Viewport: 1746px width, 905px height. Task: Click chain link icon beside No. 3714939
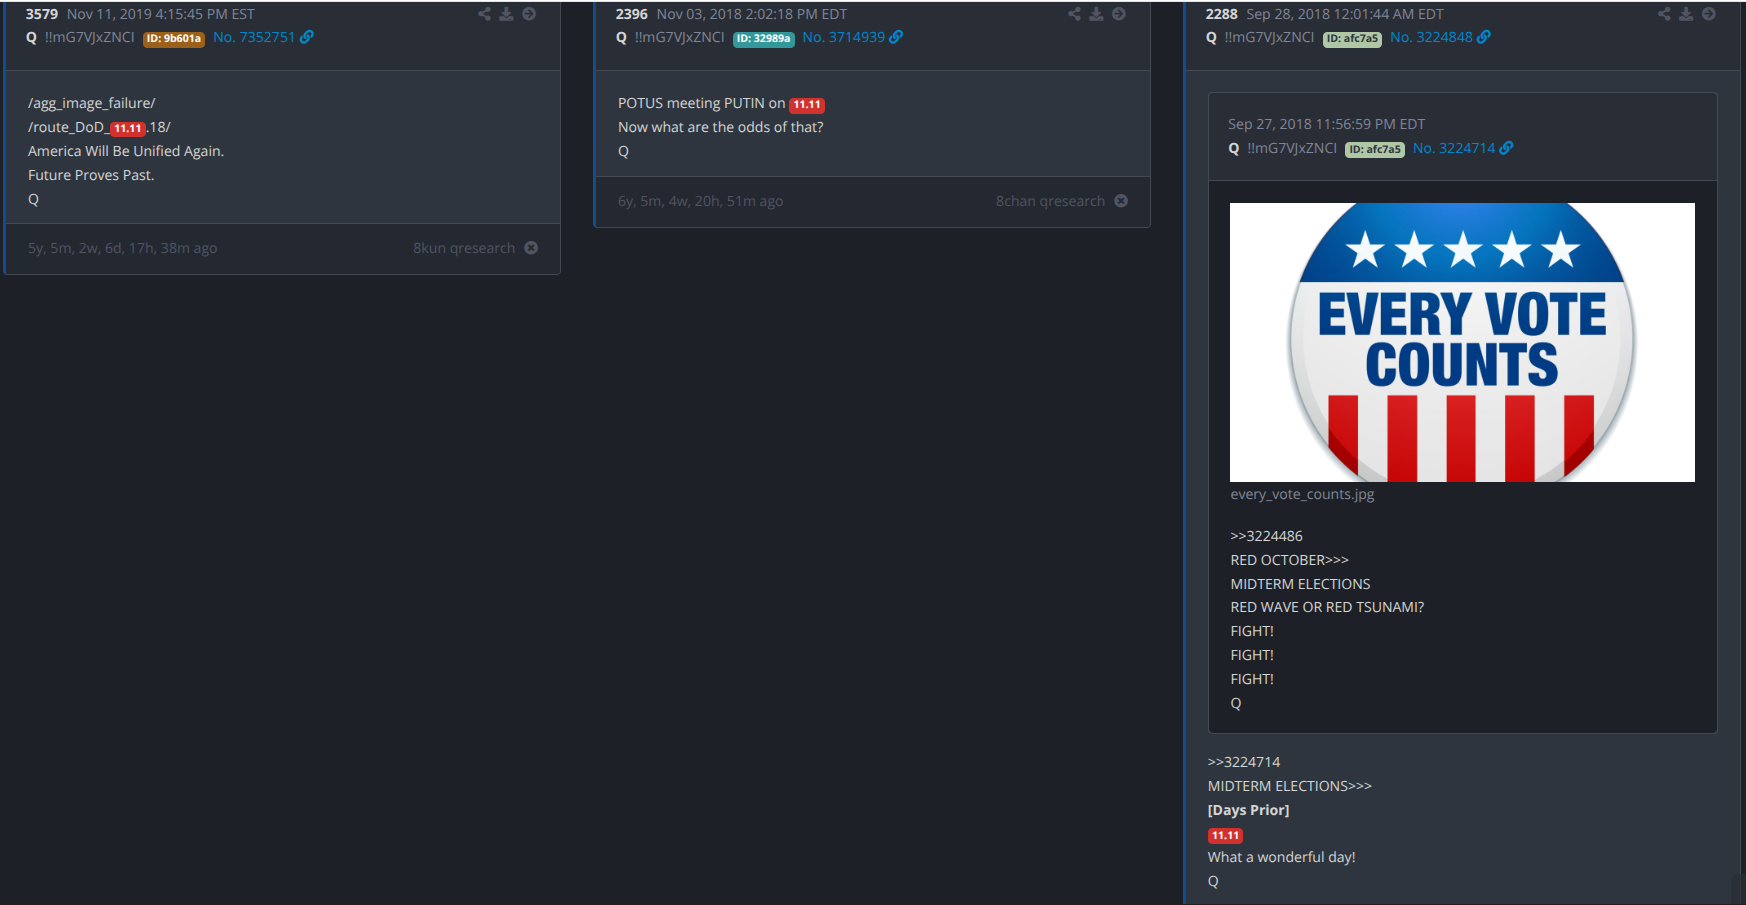pyautogui.click(x=896, y=37)
